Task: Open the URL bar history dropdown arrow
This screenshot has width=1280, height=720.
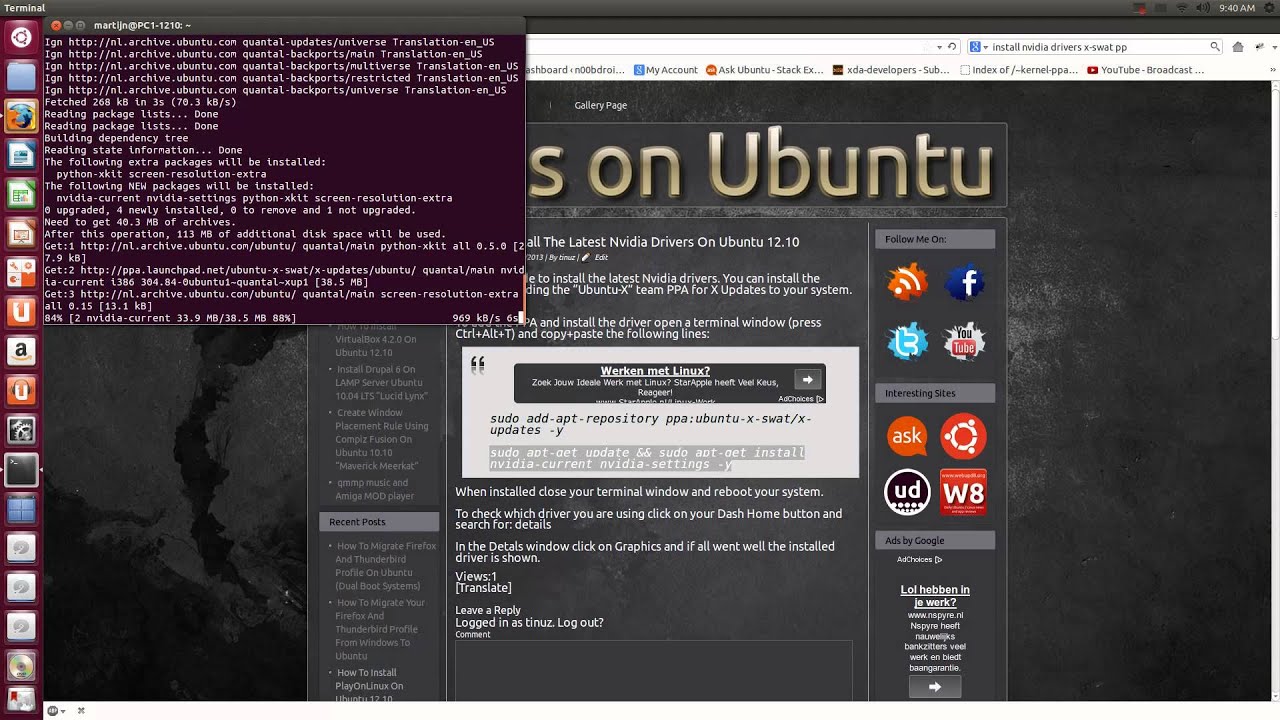Action: [x=939, y=47]
